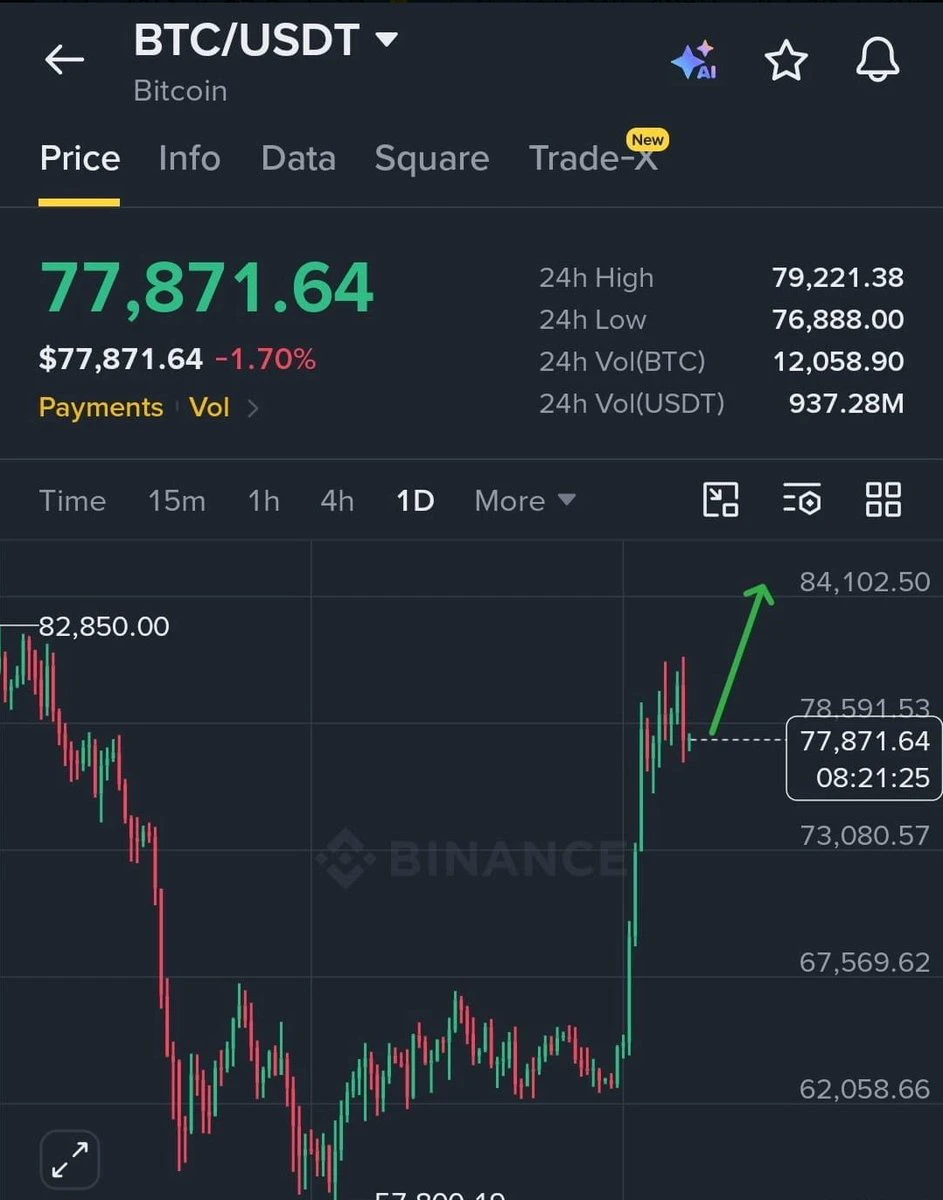Viewport: 943px width, 1200px height.
Task: Select the 1D chart interval
Action: pyautogui.click(x=415, y=500)
